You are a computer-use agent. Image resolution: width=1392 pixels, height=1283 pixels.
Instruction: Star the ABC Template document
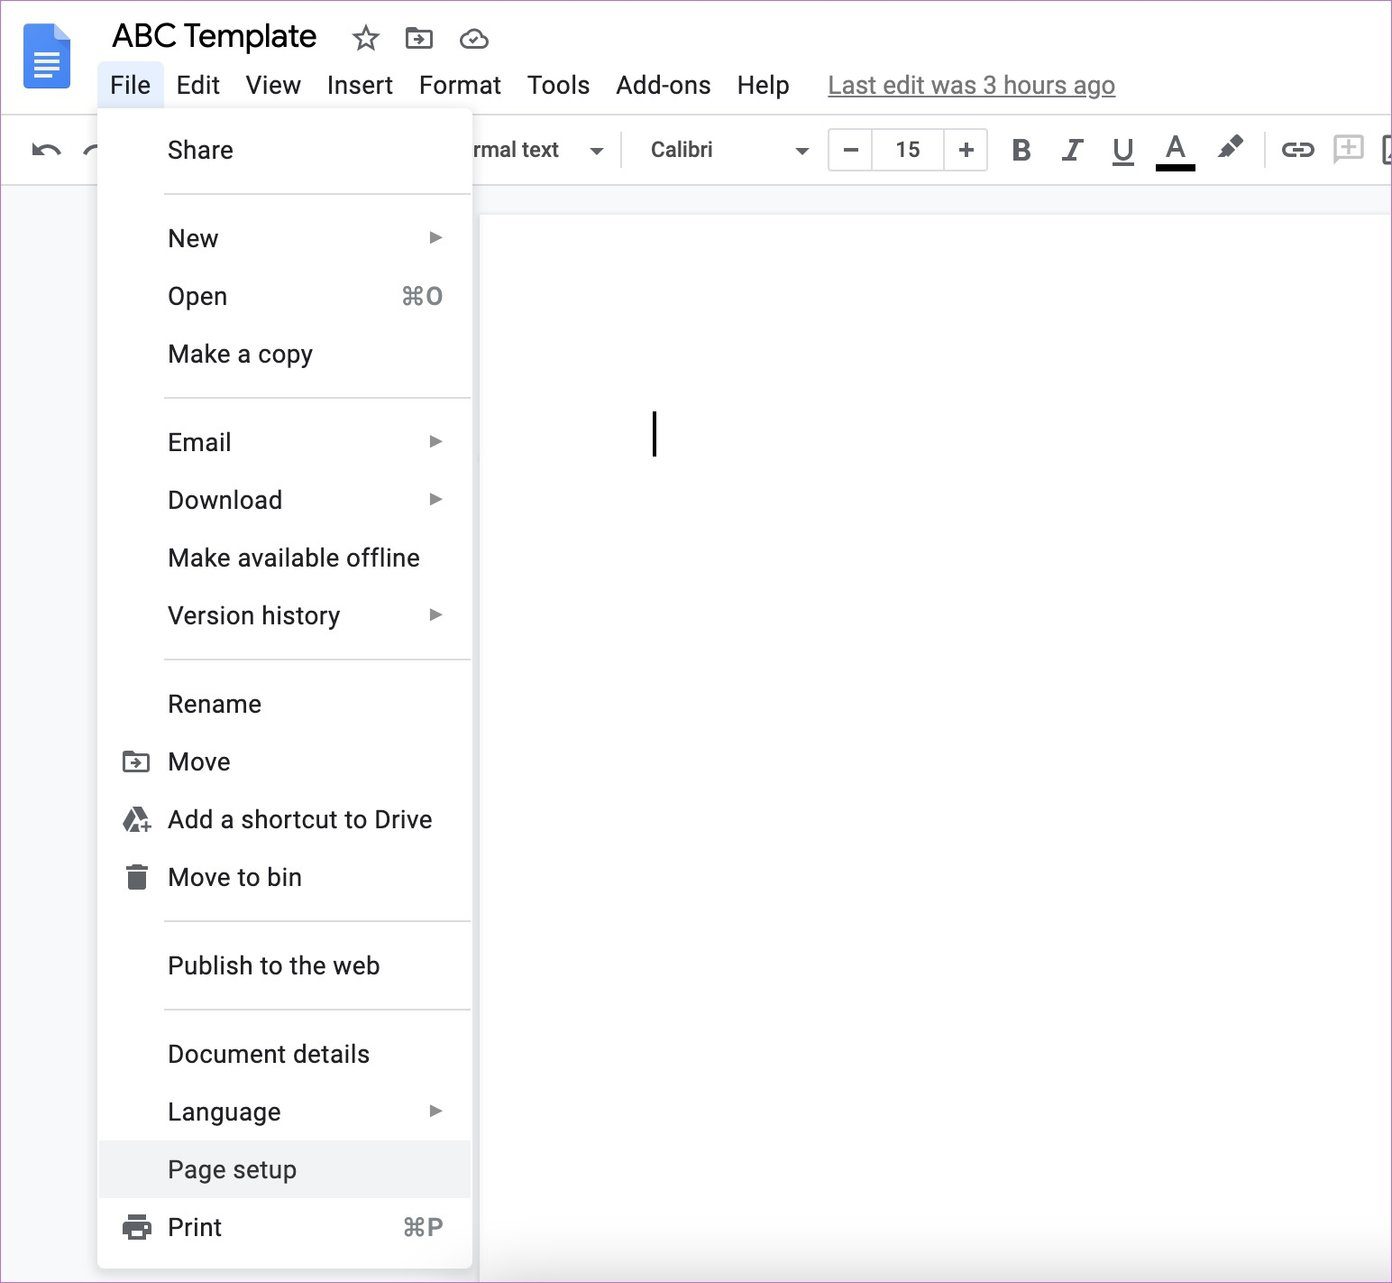click(366, 39)
